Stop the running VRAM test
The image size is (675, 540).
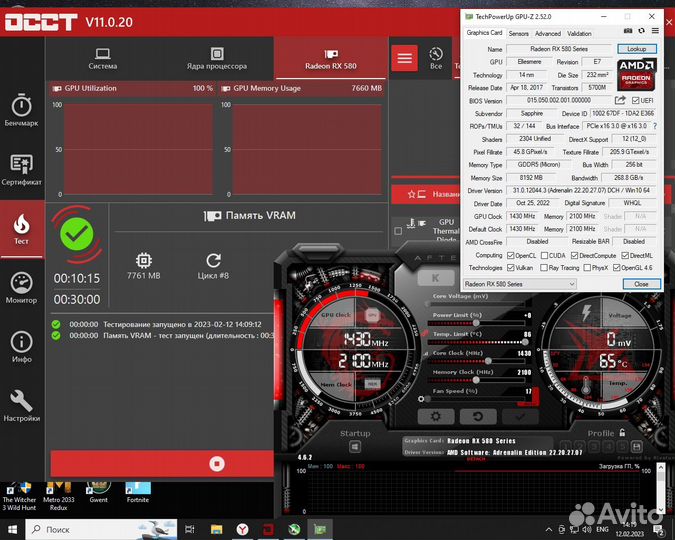[x=217, y=464]
